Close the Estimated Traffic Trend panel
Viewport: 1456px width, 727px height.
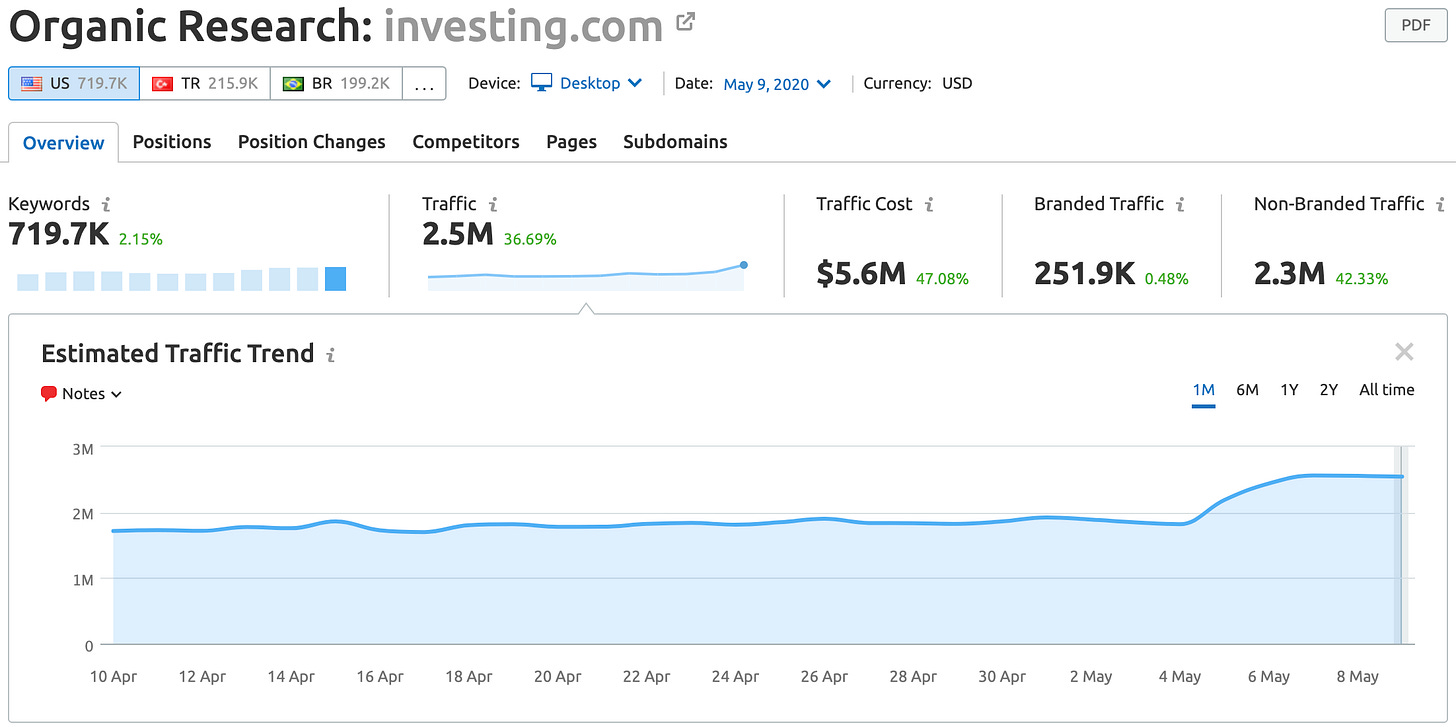click(1404, 351)
